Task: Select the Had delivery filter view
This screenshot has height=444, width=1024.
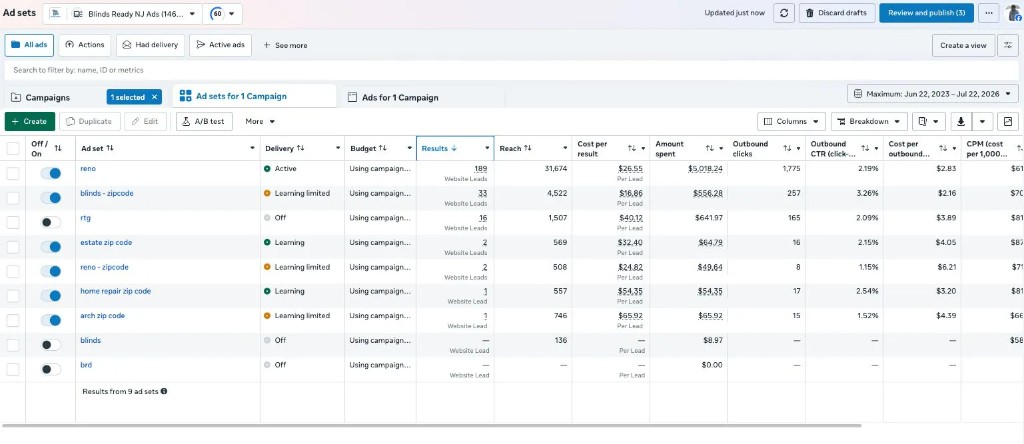Action: point(150,45)
